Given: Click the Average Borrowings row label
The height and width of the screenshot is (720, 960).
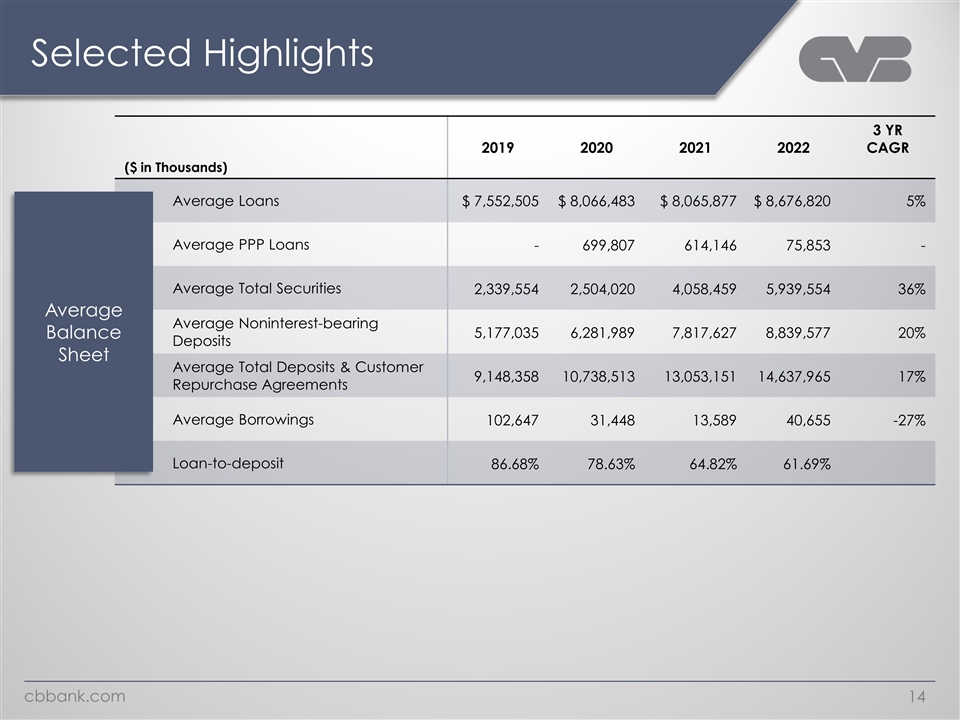Looking at the screenshot, I should click(243, 419).
